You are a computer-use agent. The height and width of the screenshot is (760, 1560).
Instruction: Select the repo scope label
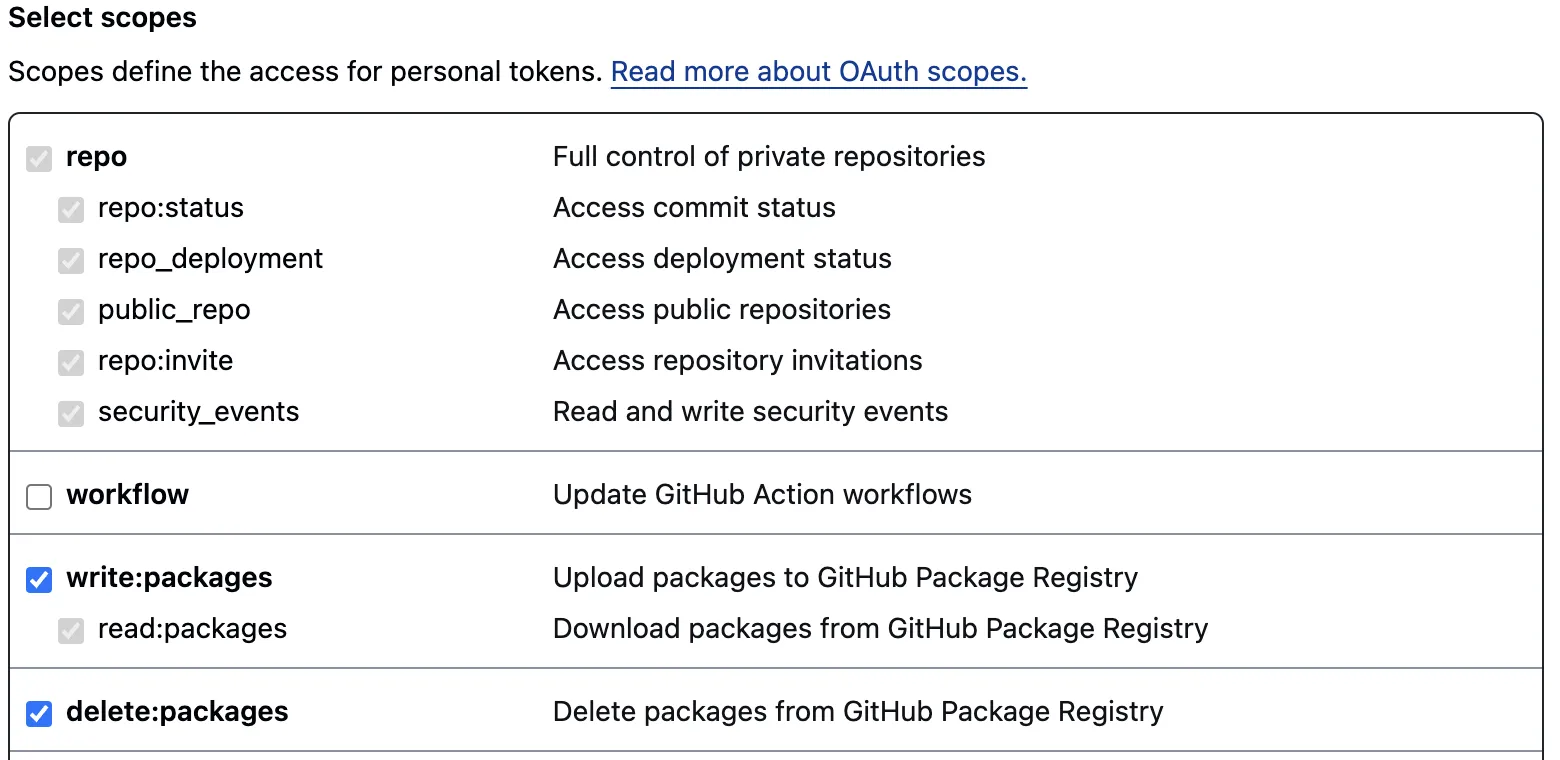(x=96, y=157)
